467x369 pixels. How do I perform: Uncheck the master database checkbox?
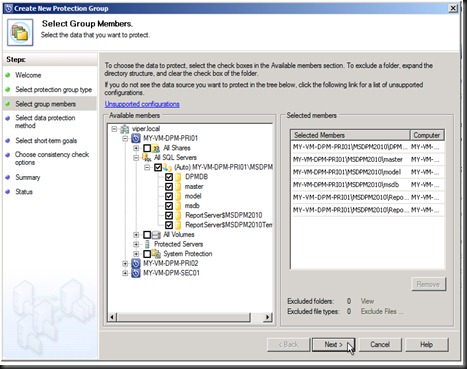(x=169, y=187)
